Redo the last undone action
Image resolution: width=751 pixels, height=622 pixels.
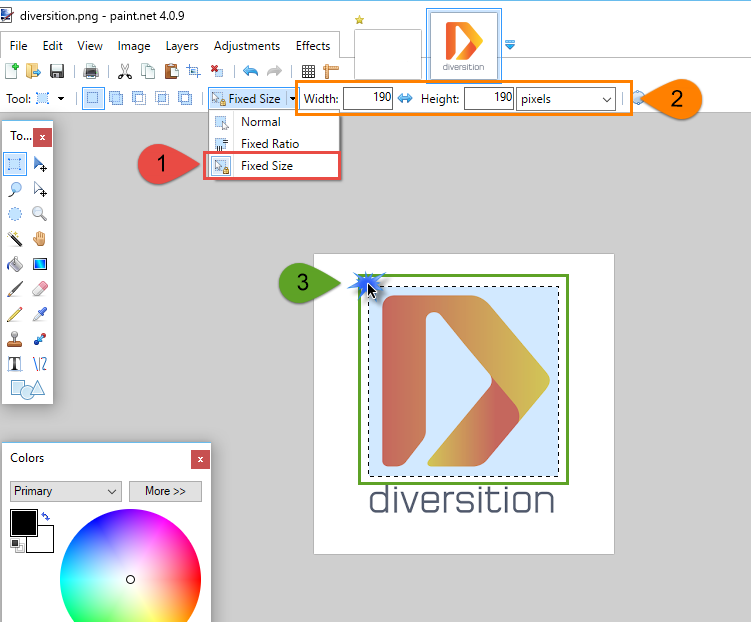click(274, 71)
